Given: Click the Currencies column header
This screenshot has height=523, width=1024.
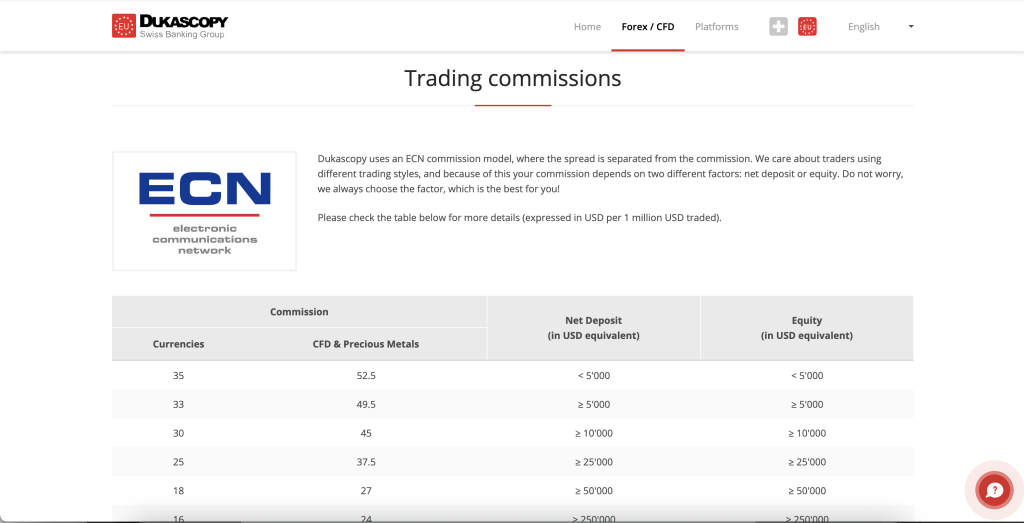Looking at the screenshot, I should (178, 344).
